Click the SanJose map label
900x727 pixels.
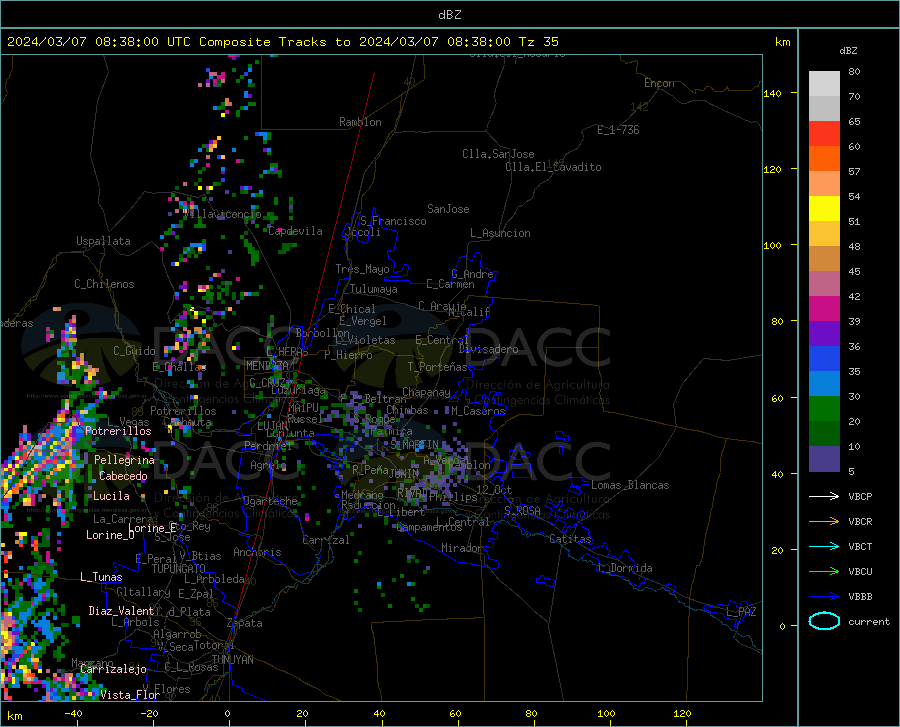[x=448, y=209]
